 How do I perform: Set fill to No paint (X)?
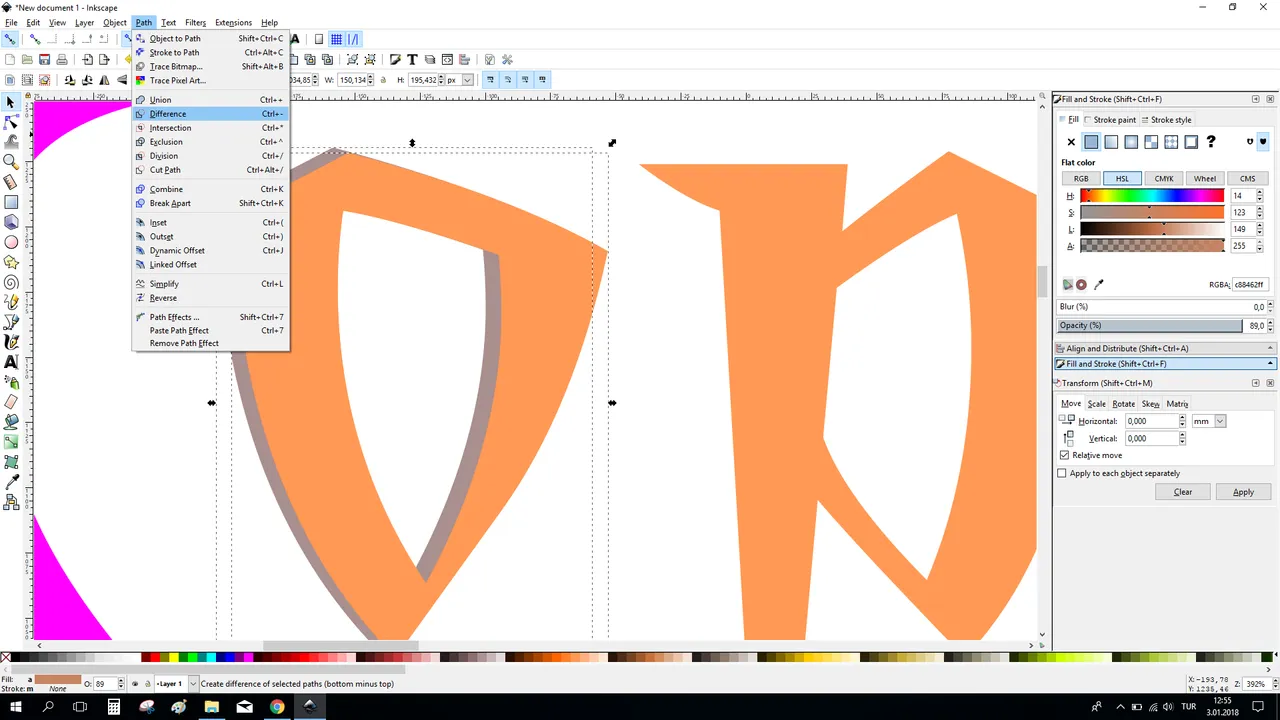point(1071,142)
